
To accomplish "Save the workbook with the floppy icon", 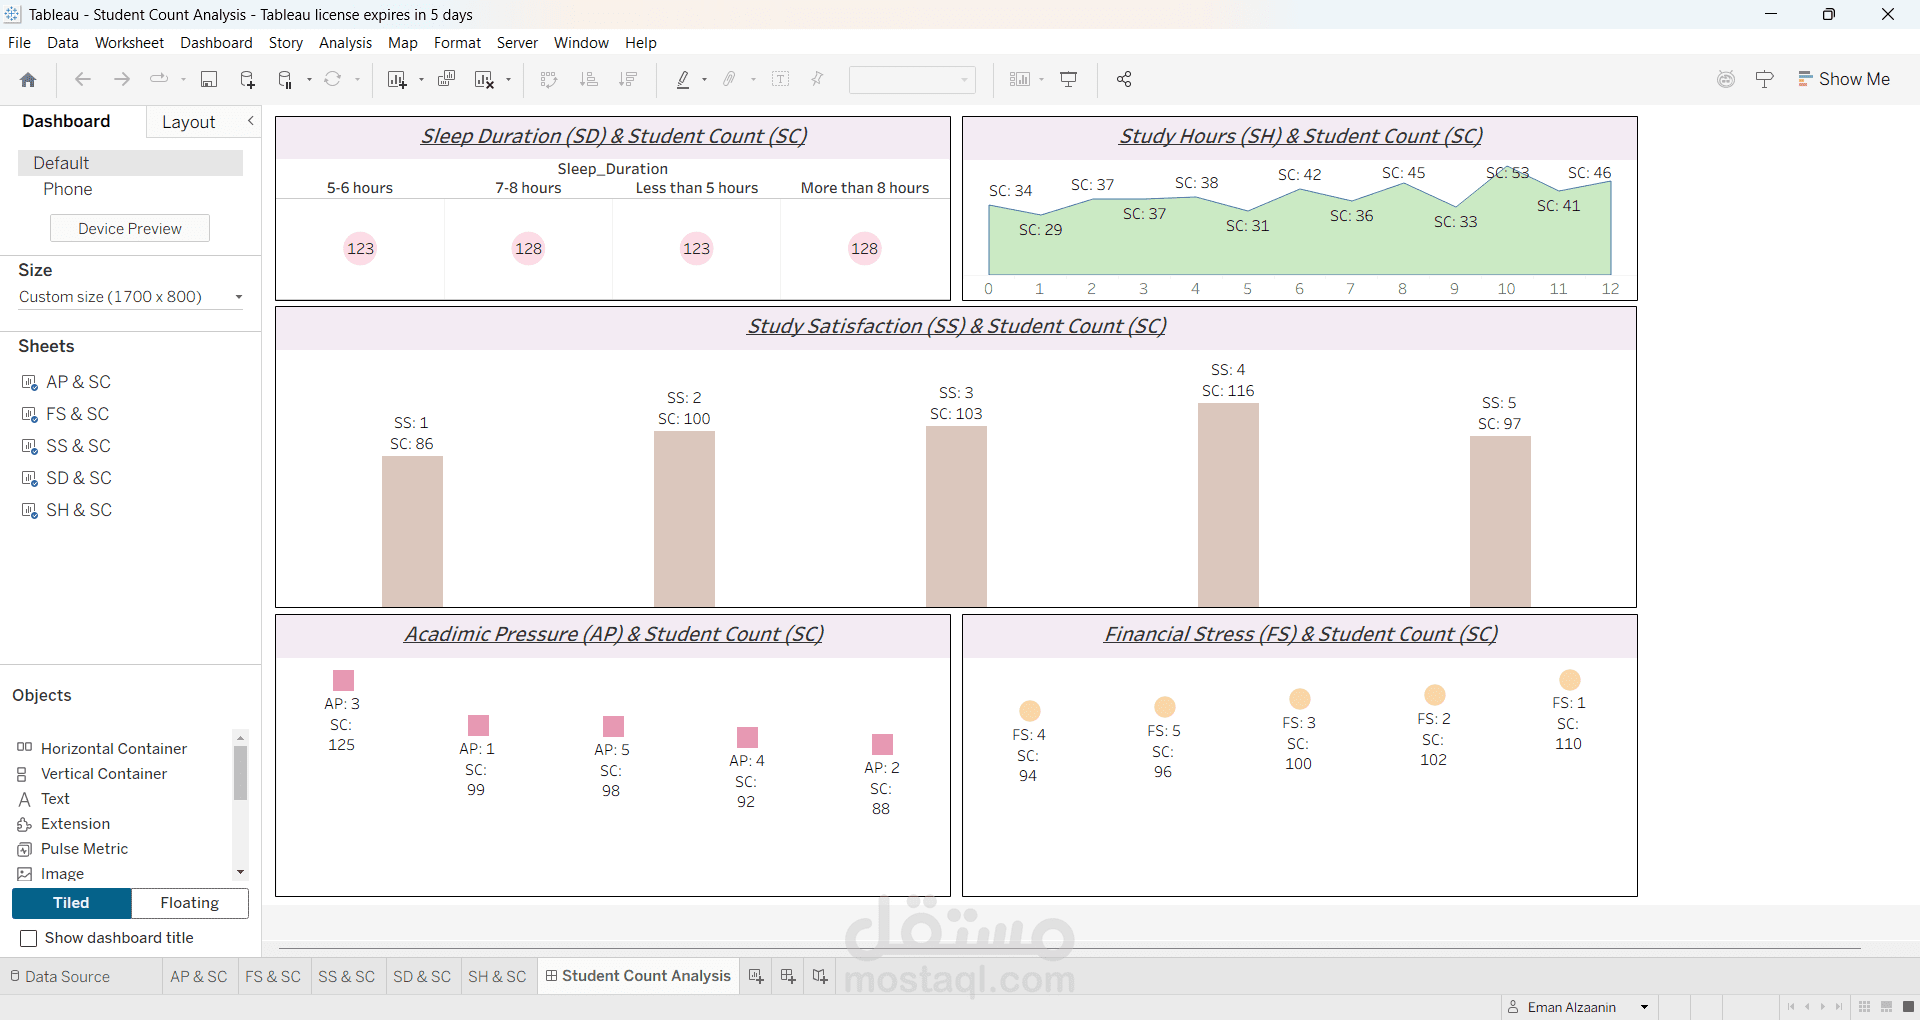I will click(209, 80).
